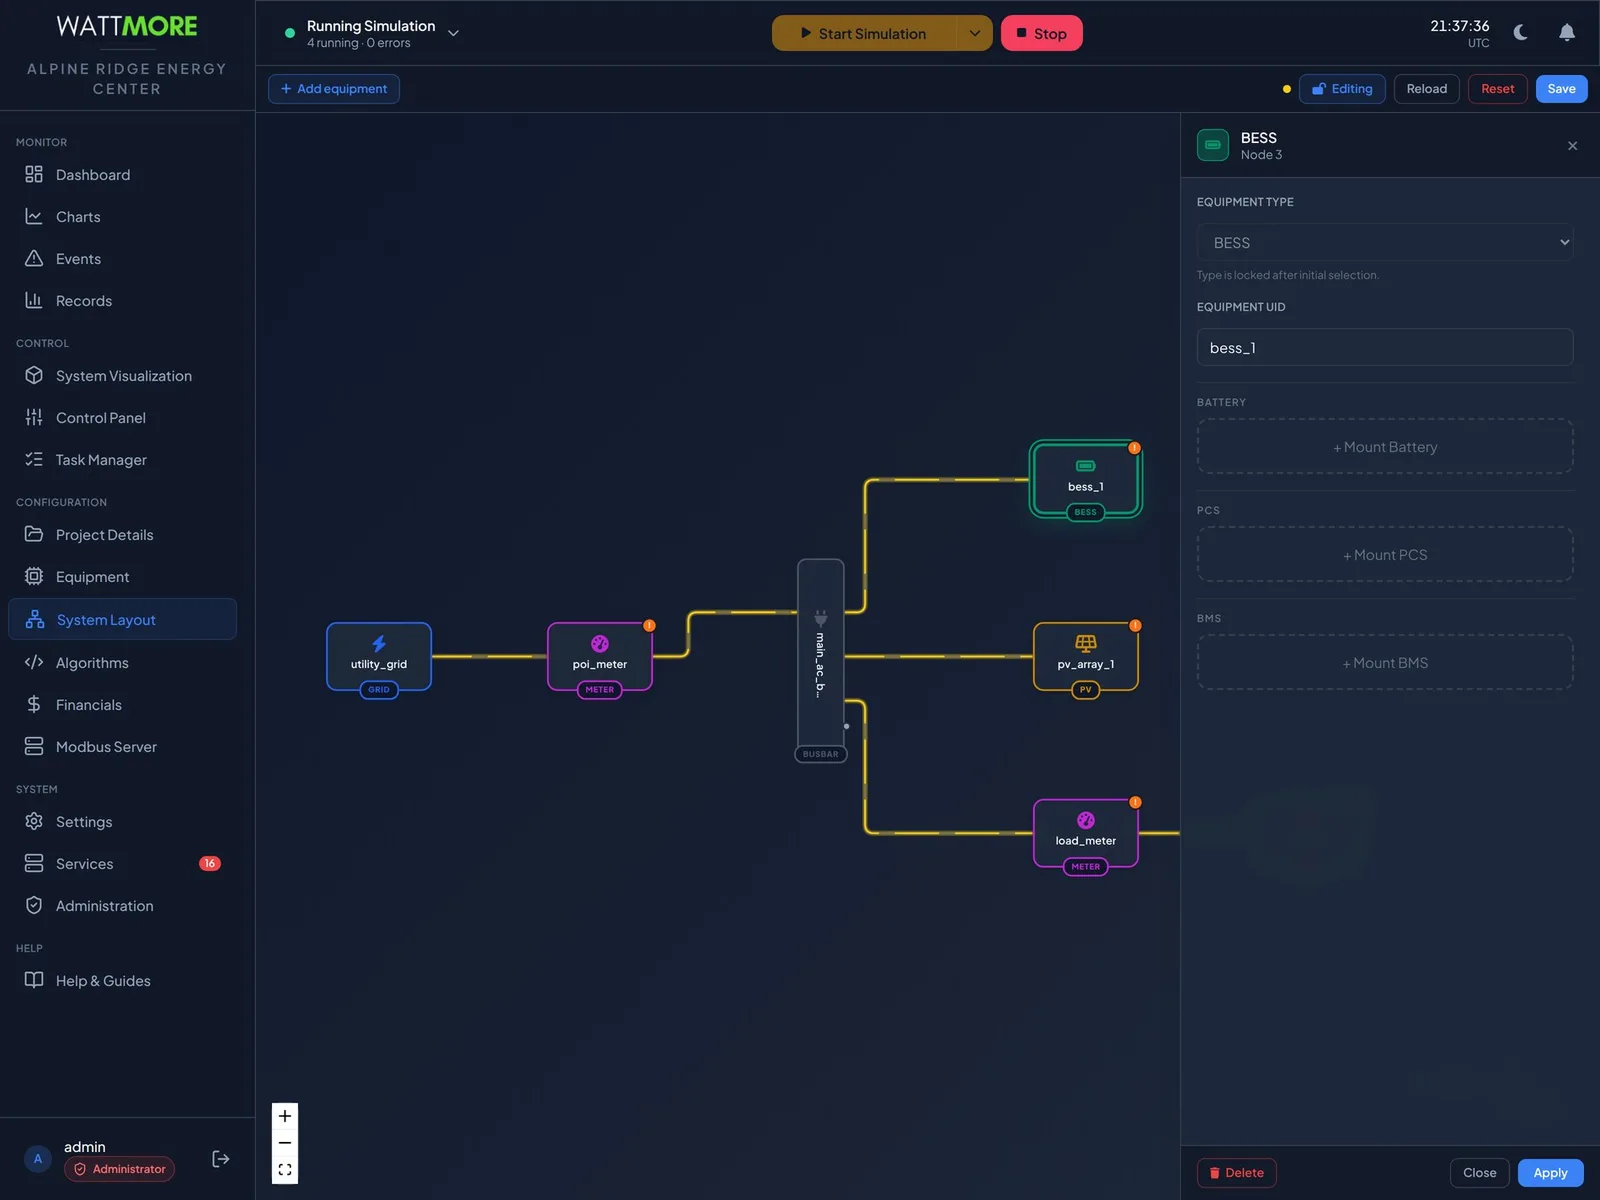1600x1200 pixels.
Task: Open the admin avatar icon
Action: point(38,1159)
